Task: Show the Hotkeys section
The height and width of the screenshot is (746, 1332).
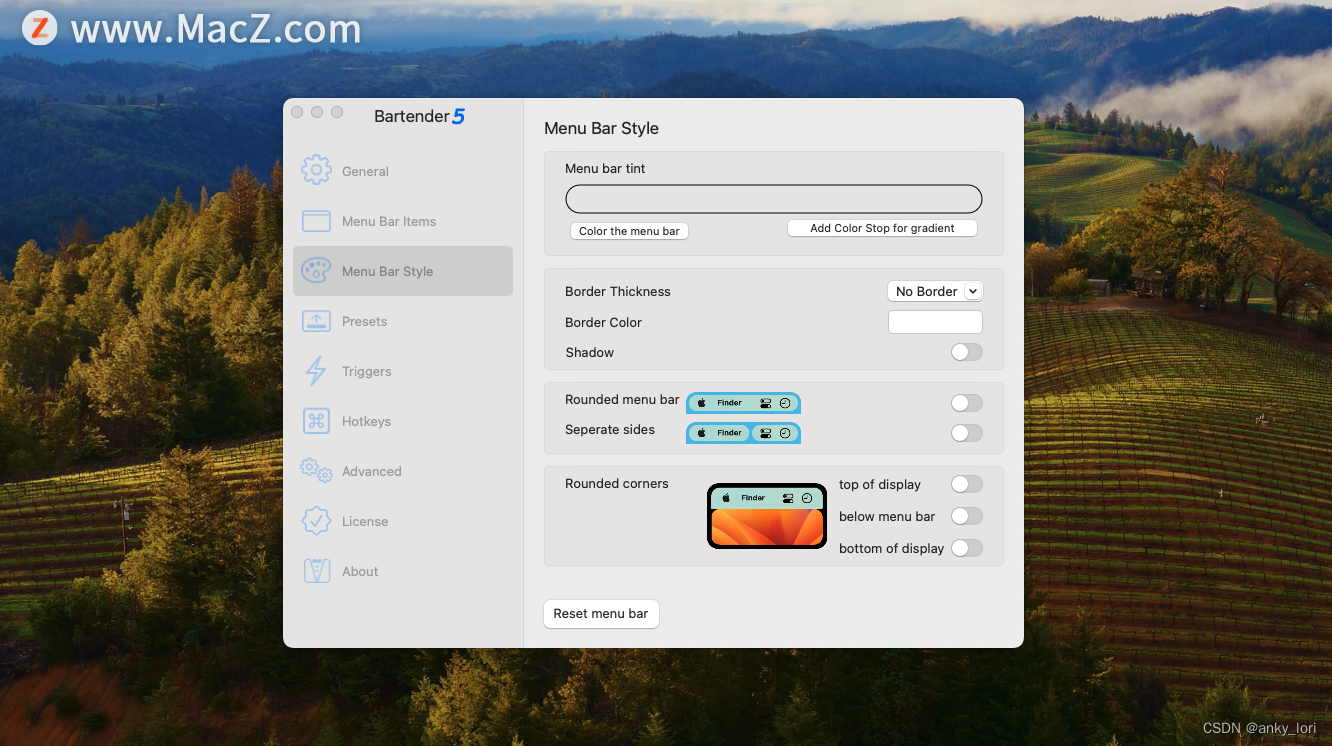Action: [x=403, y=421]
